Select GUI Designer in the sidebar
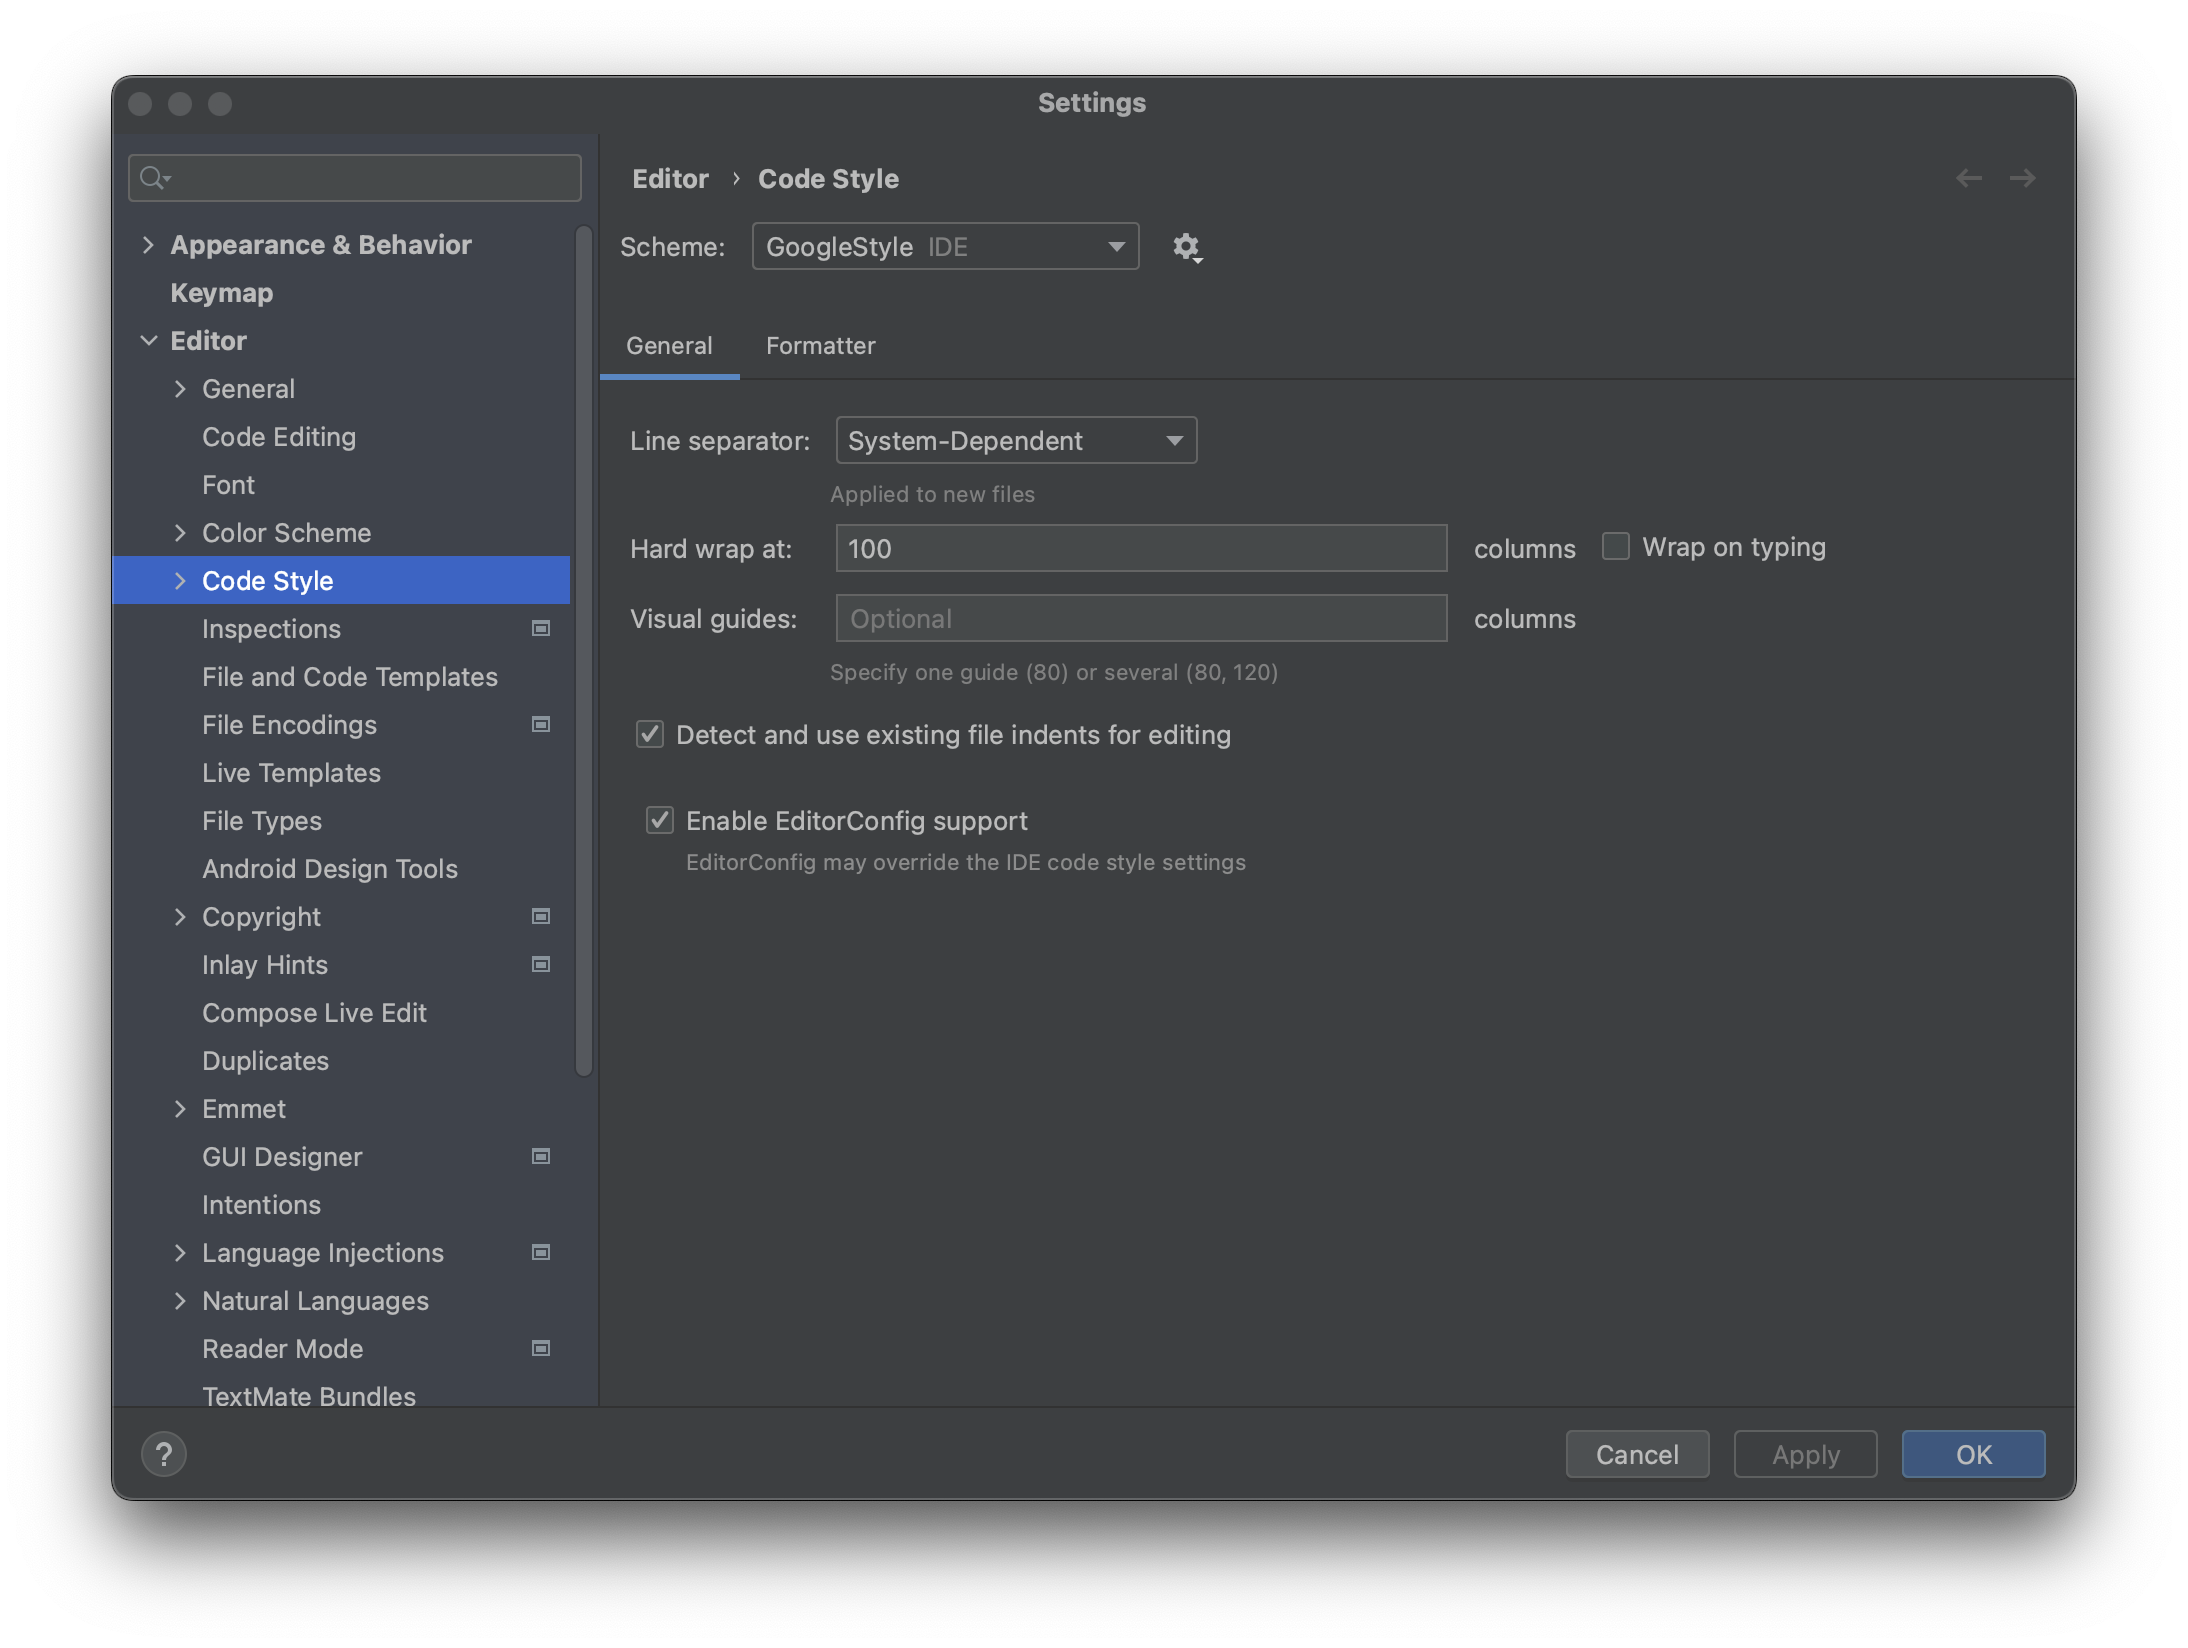This screenshot has height=1648, width=2188. click(x=281, y=1156)
